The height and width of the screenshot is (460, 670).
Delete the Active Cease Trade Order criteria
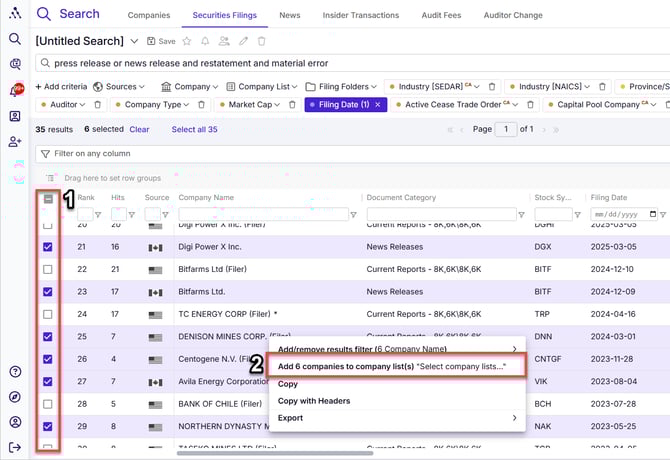click(530, 104)
